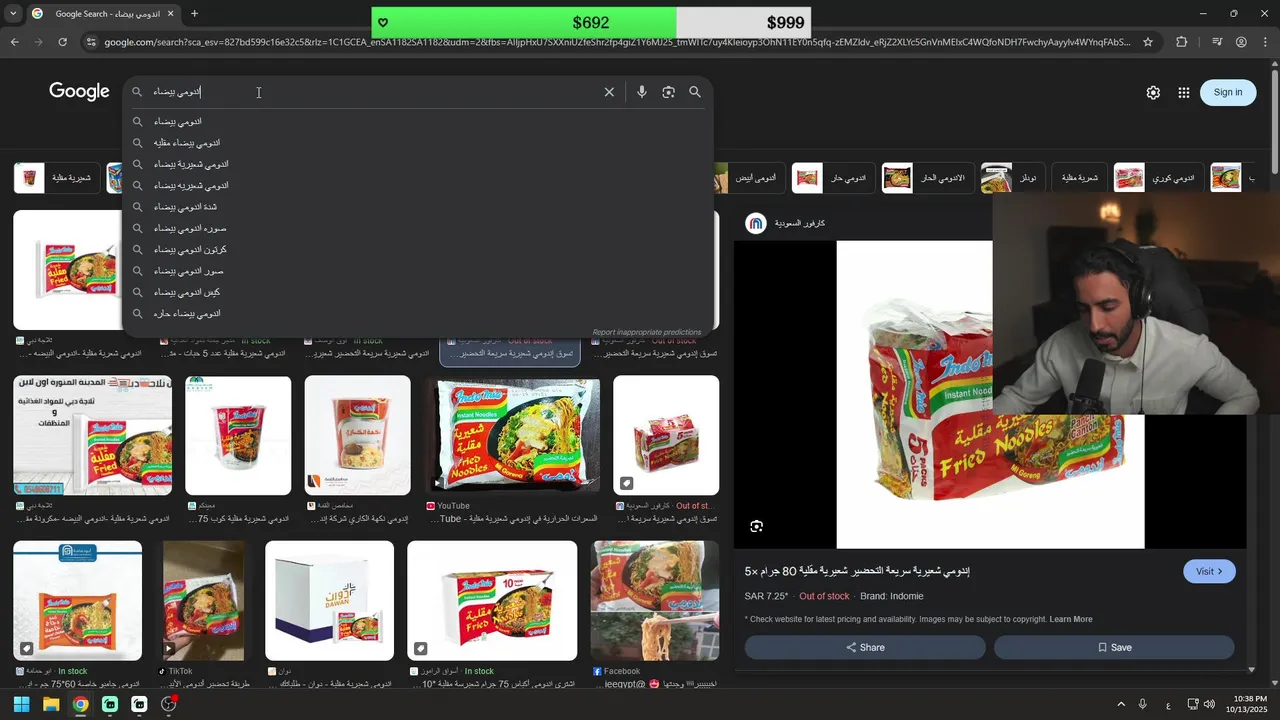Viewport: 1280px width, 720px height.
Task: Open the media control icon in the Chrome toolbar
Action: pos(1217,42)
